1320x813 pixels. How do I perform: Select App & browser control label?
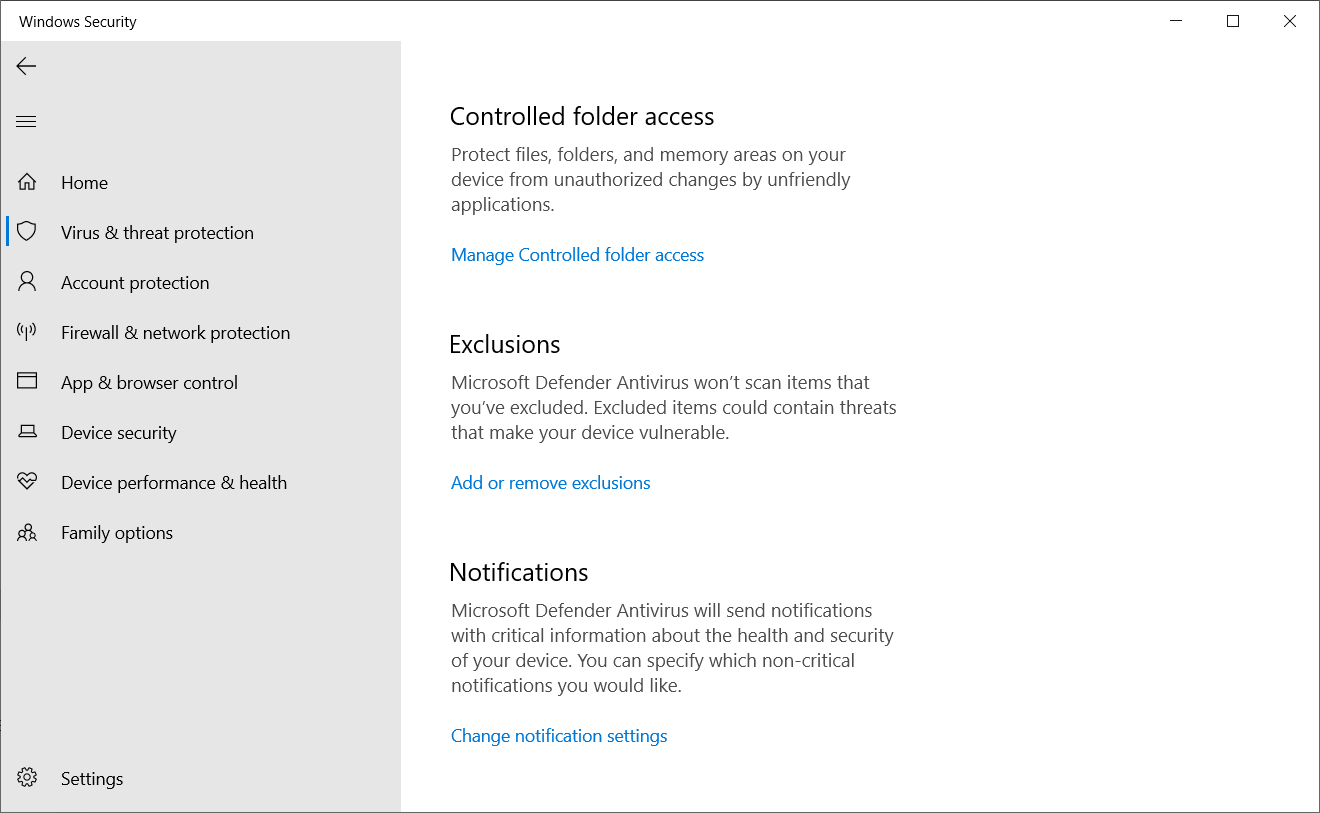pyautogui.click(x=149, y=383)
